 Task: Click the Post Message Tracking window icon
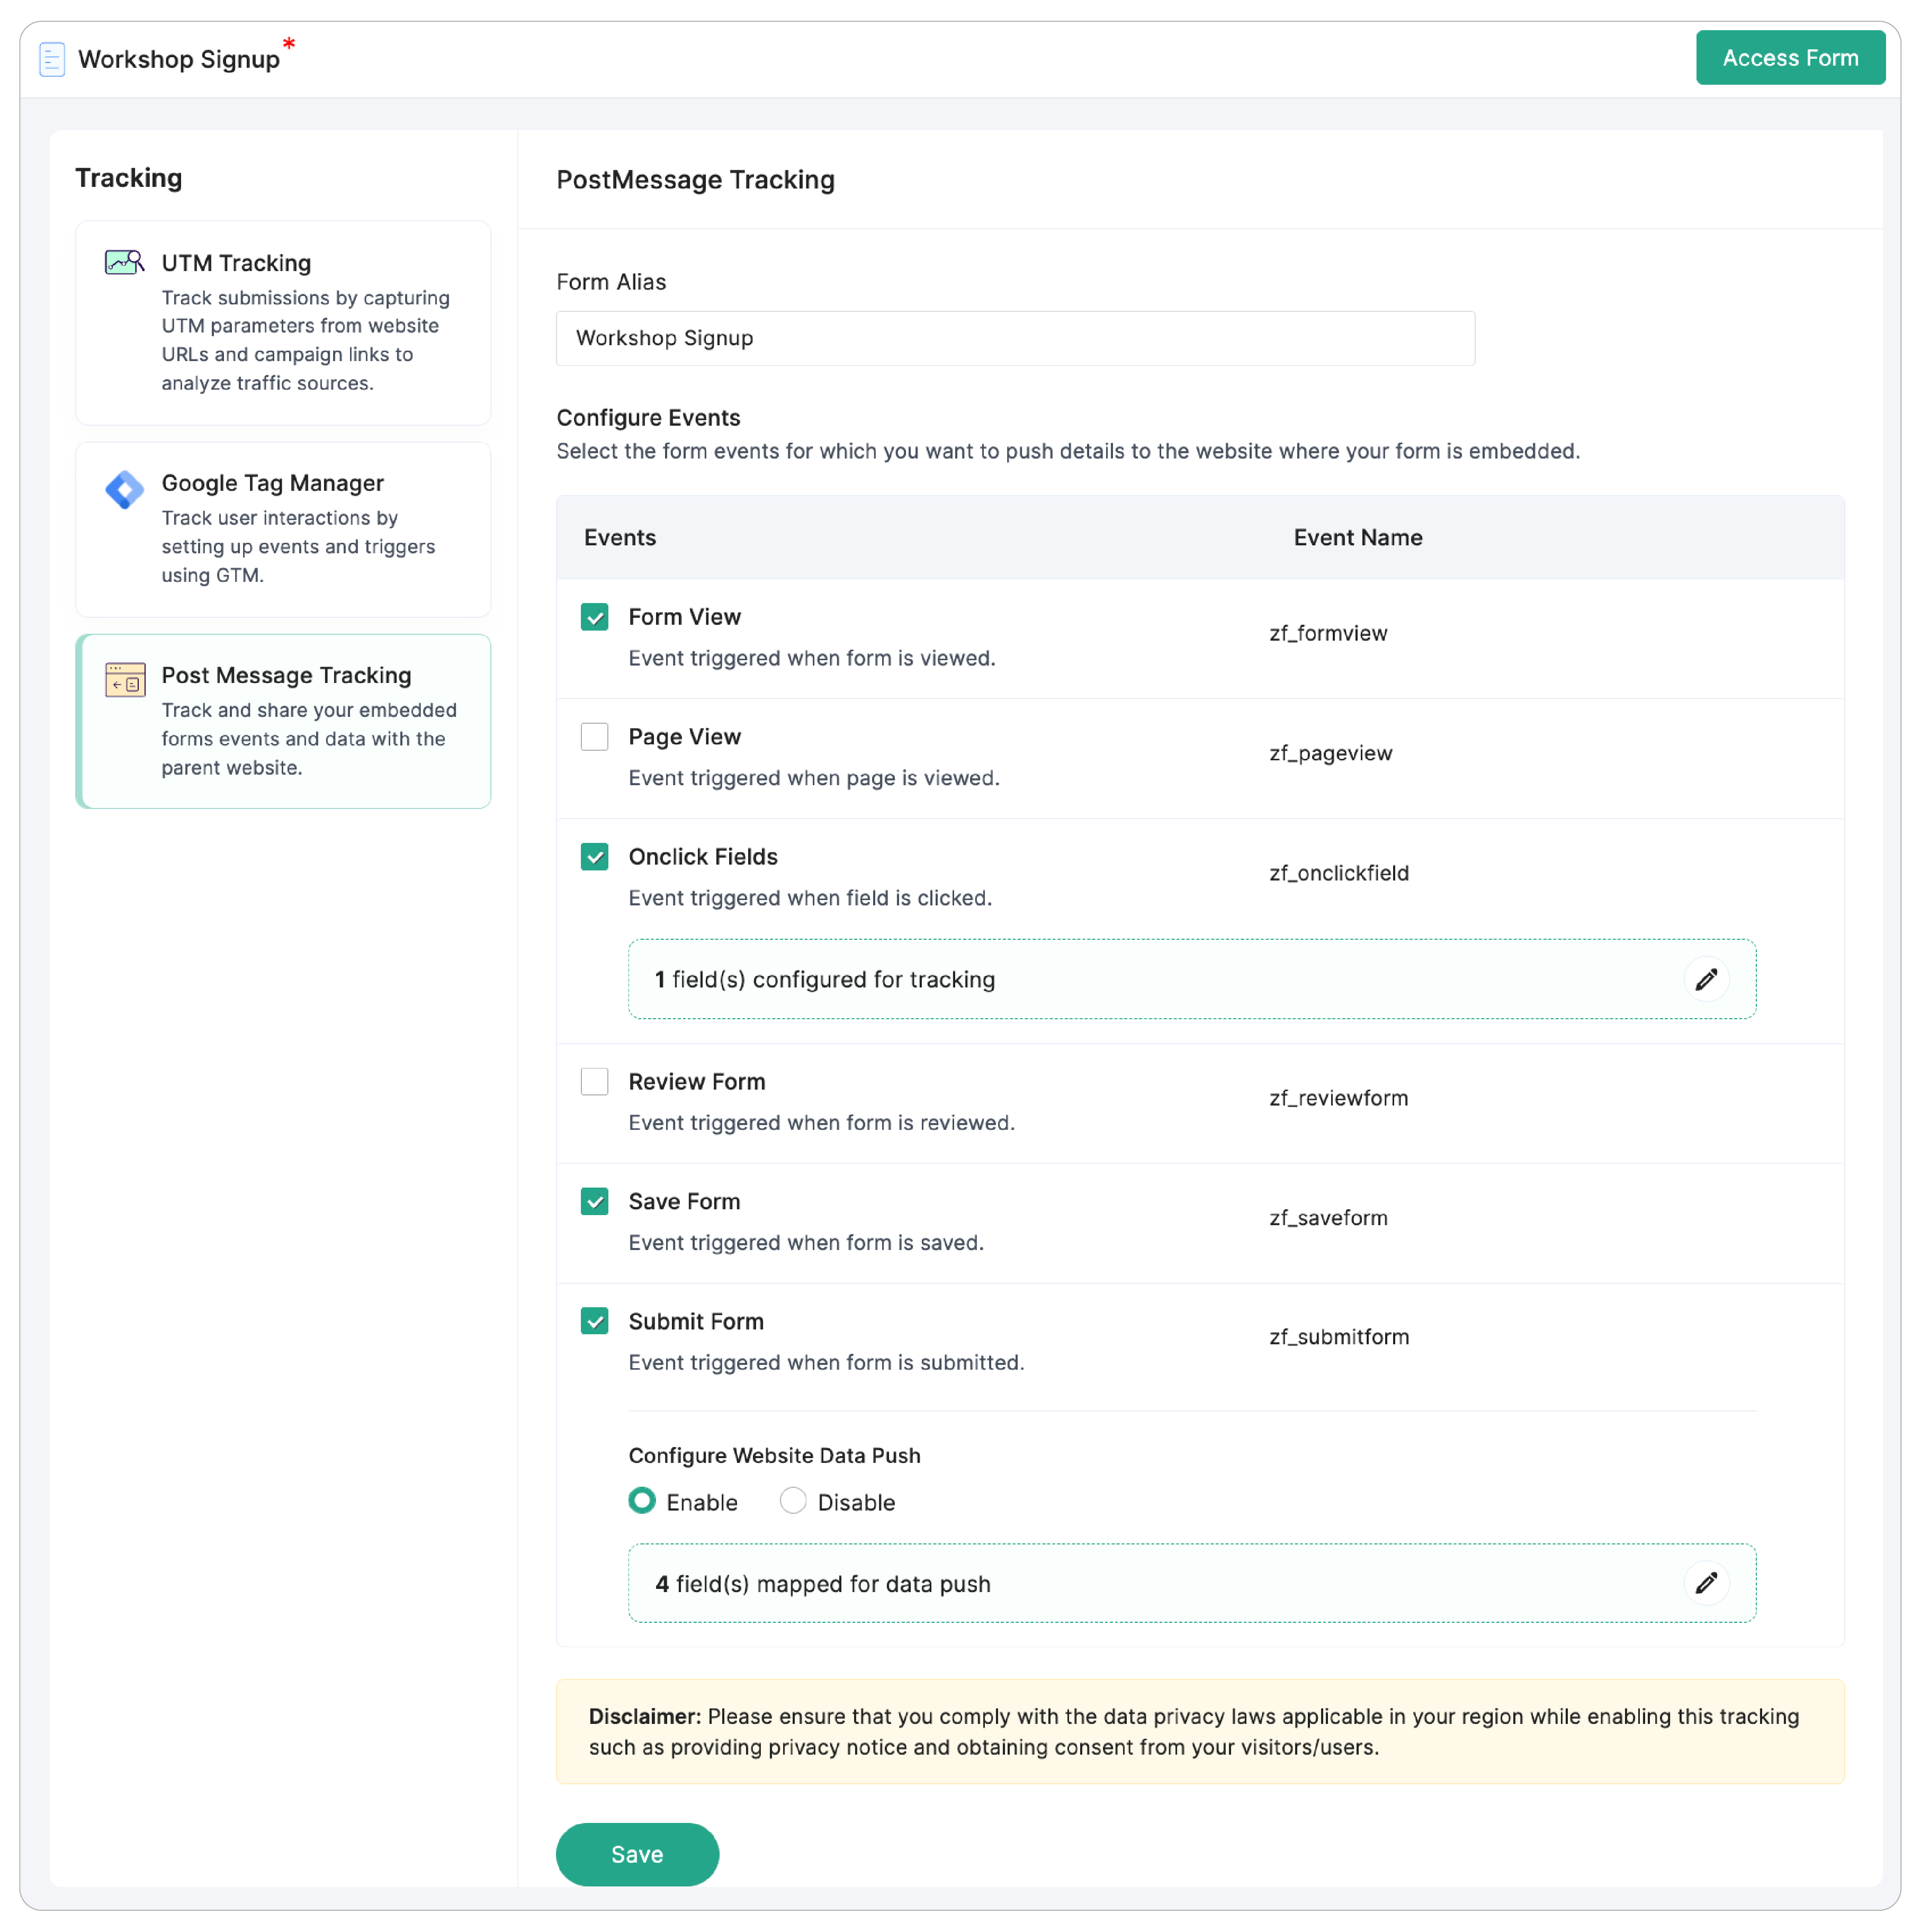[125, 680]
